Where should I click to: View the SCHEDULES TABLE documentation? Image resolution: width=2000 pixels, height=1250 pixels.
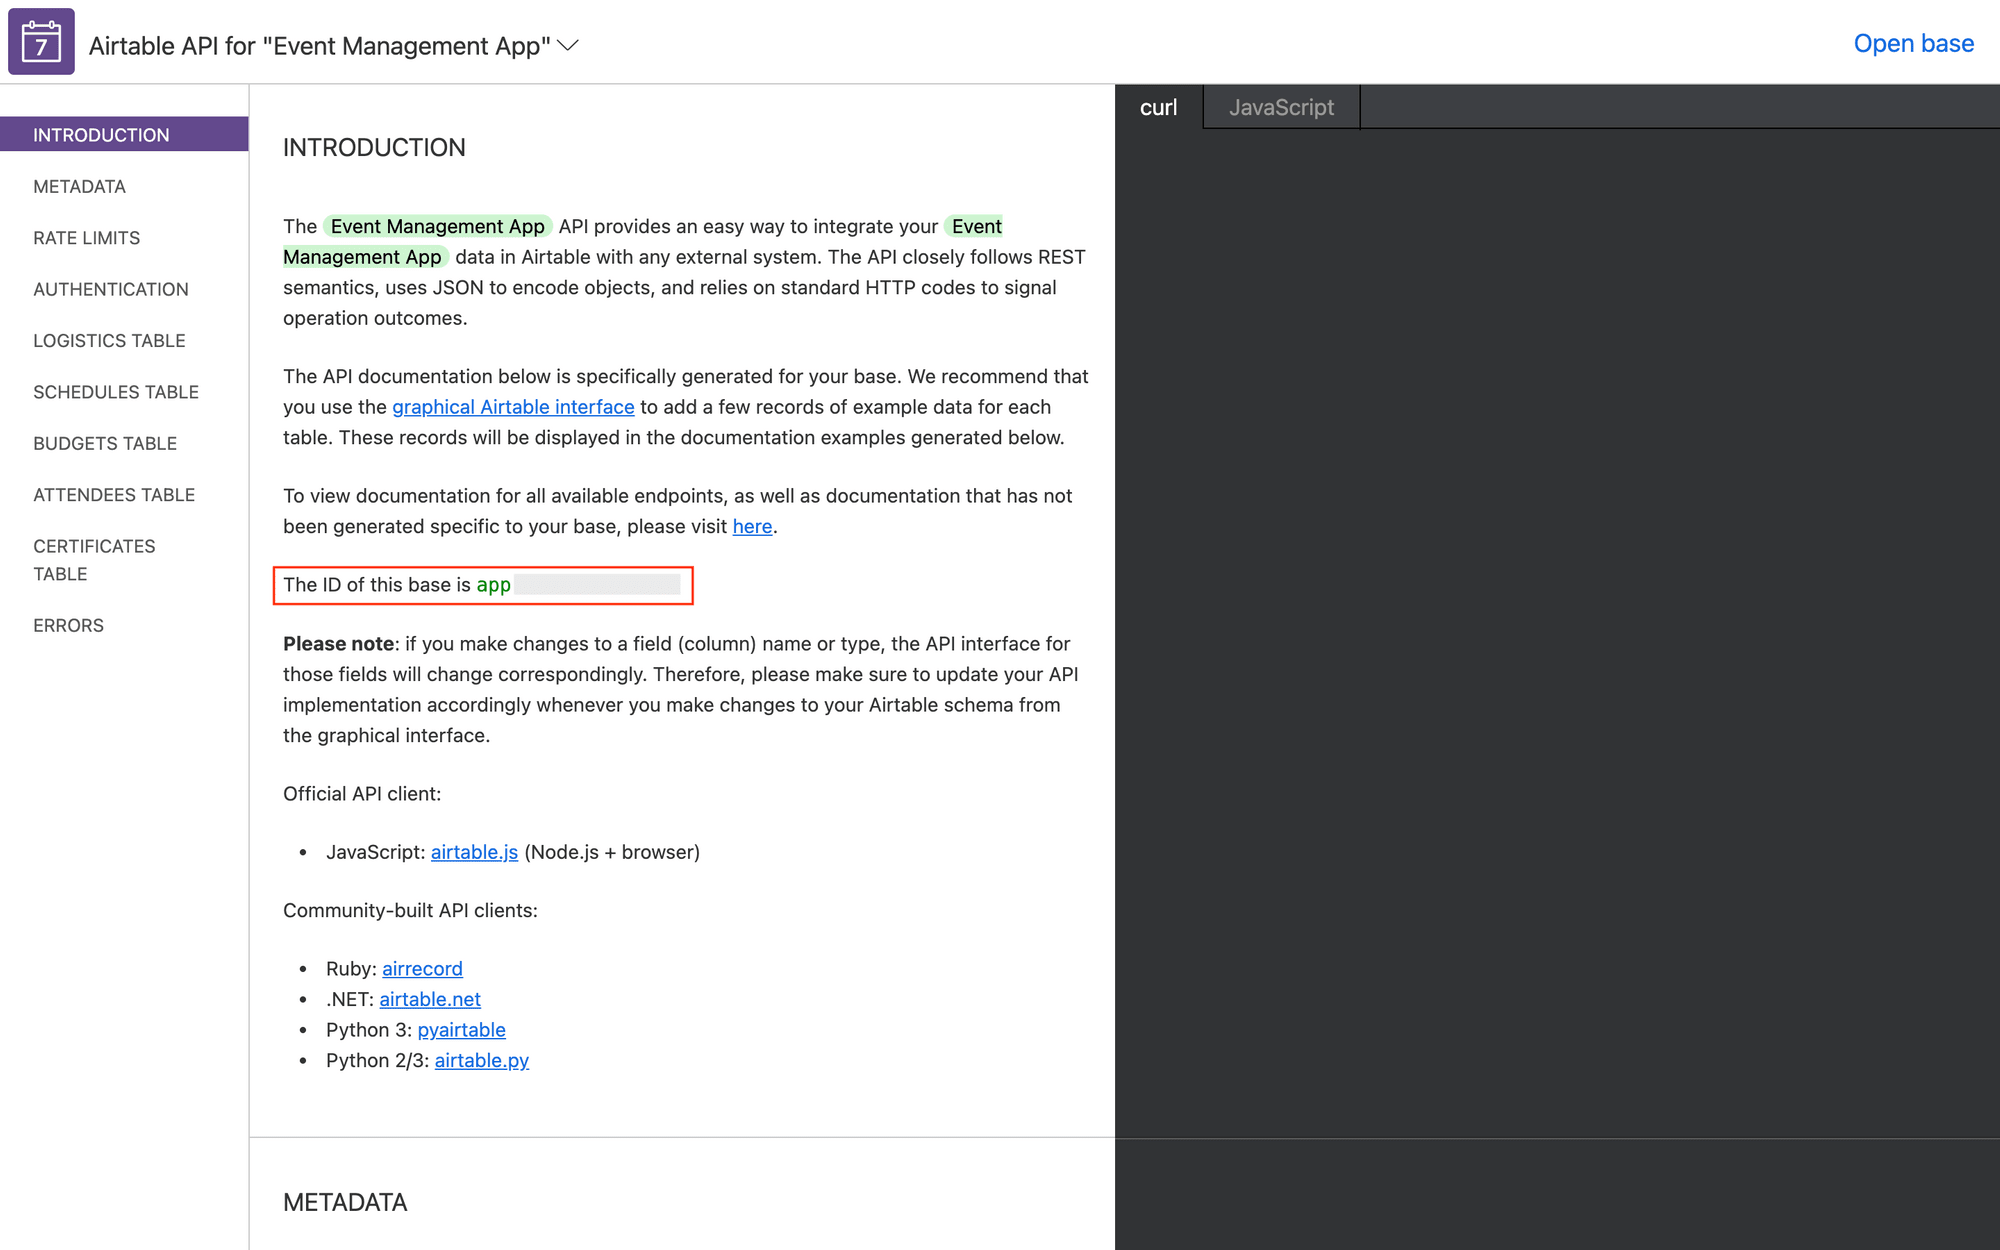[116, 392]
